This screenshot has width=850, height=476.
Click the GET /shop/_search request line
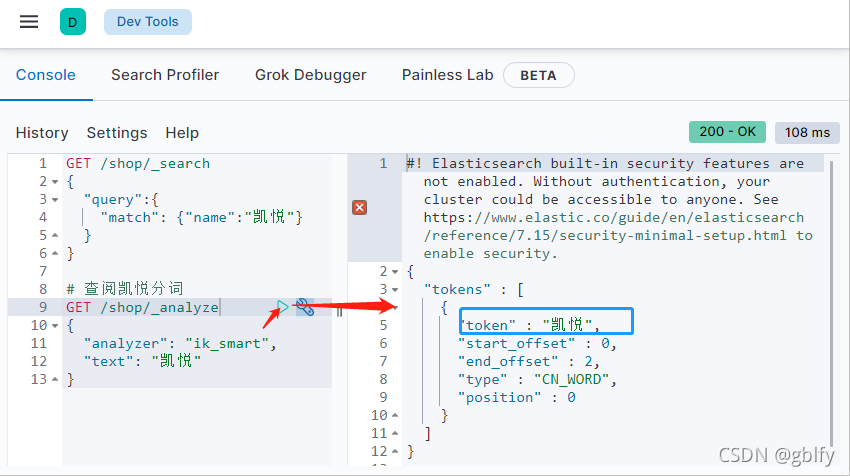pyautogui.click(x=138, y=164)
